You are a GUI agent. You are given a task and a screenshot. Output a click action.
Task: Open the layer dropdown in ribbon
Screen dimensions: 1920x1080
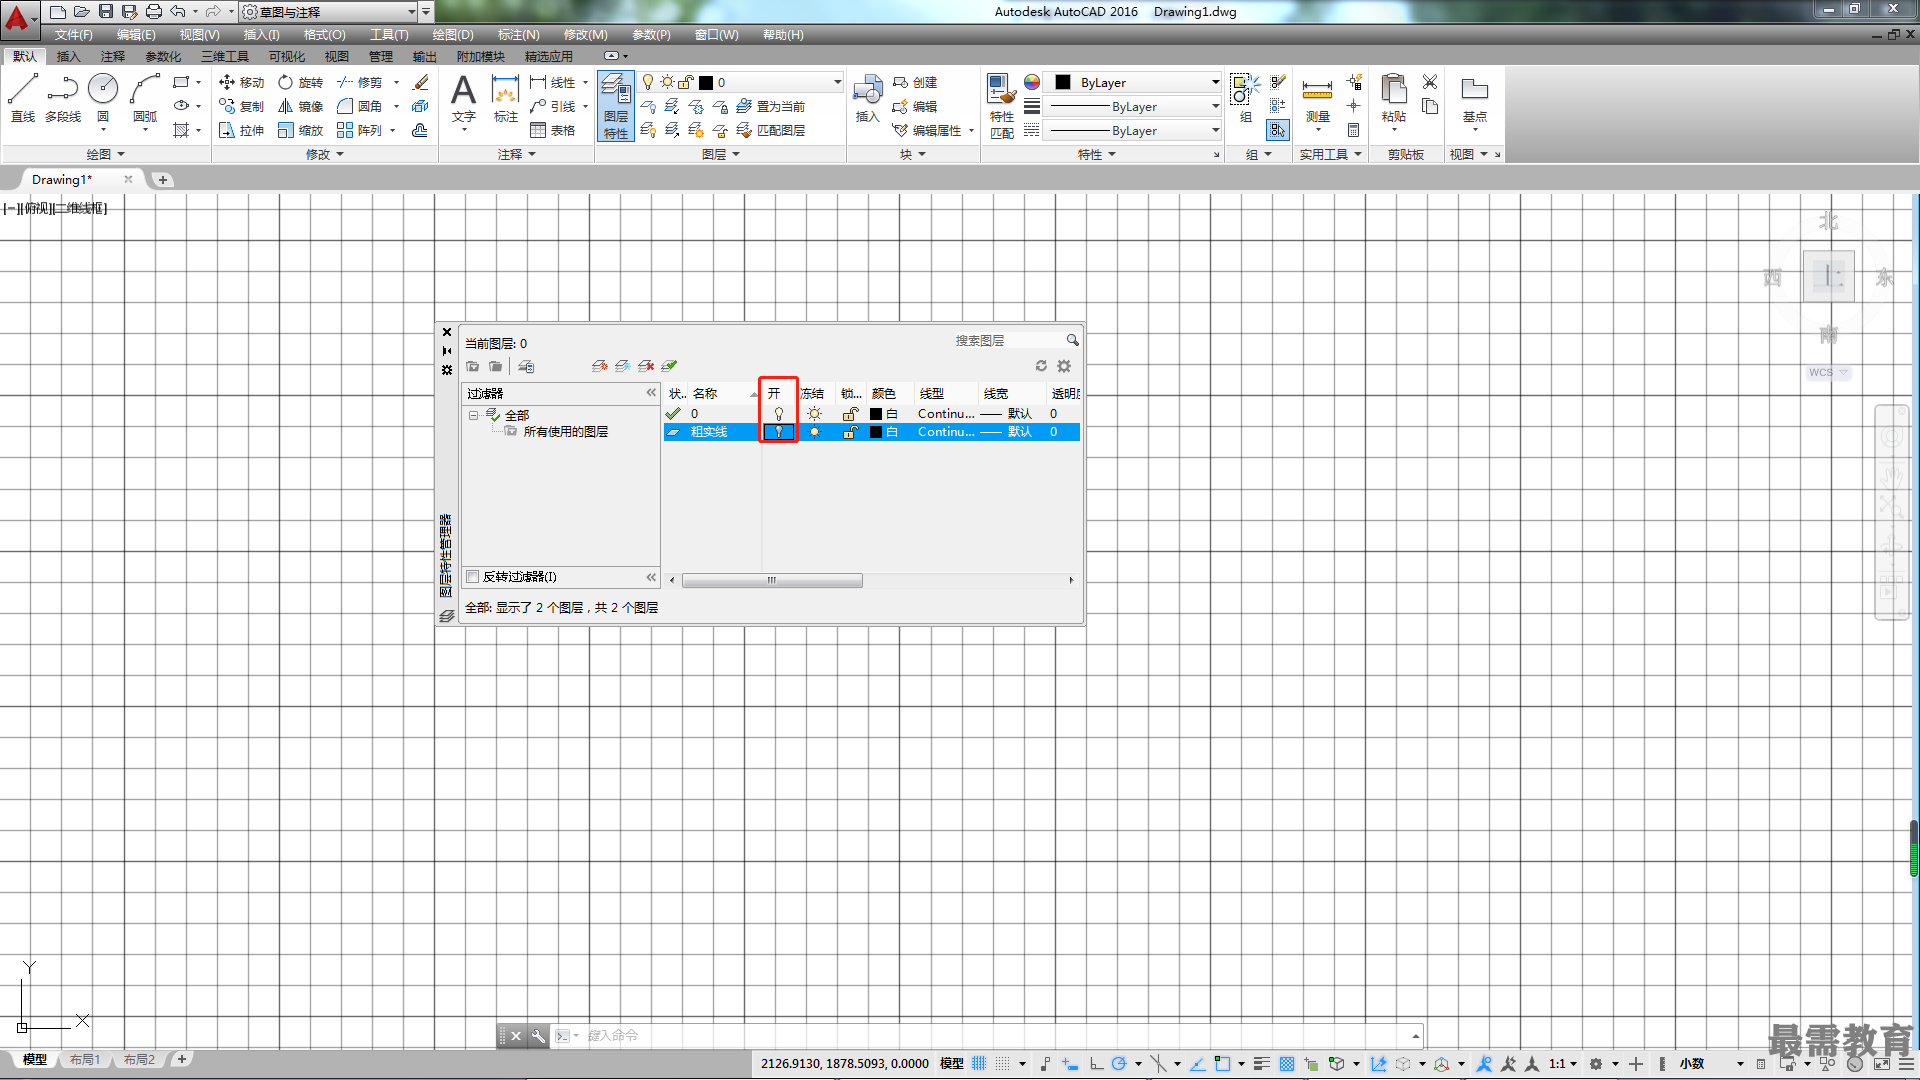(x=742, y=82)
